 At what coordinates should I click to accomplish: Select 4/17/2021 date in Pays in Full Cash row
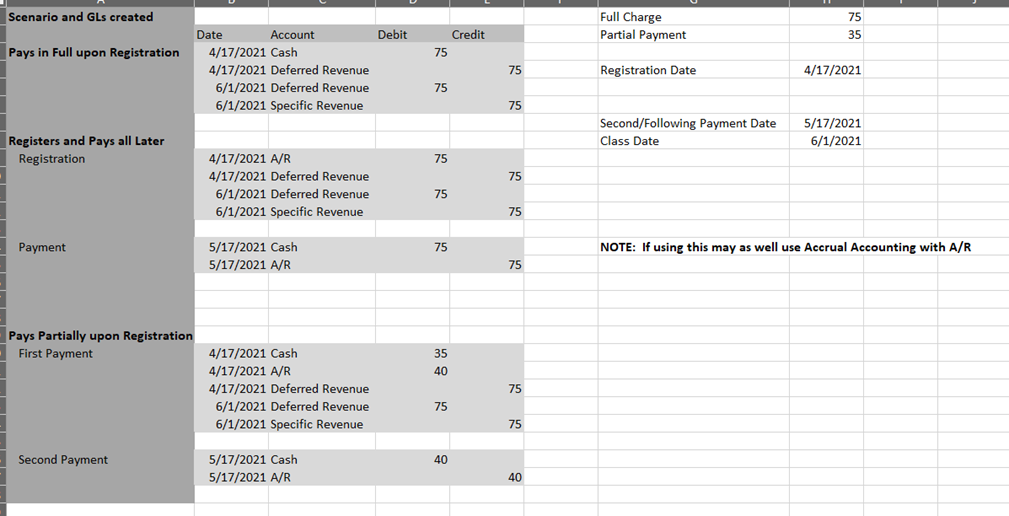pos(231,52)
